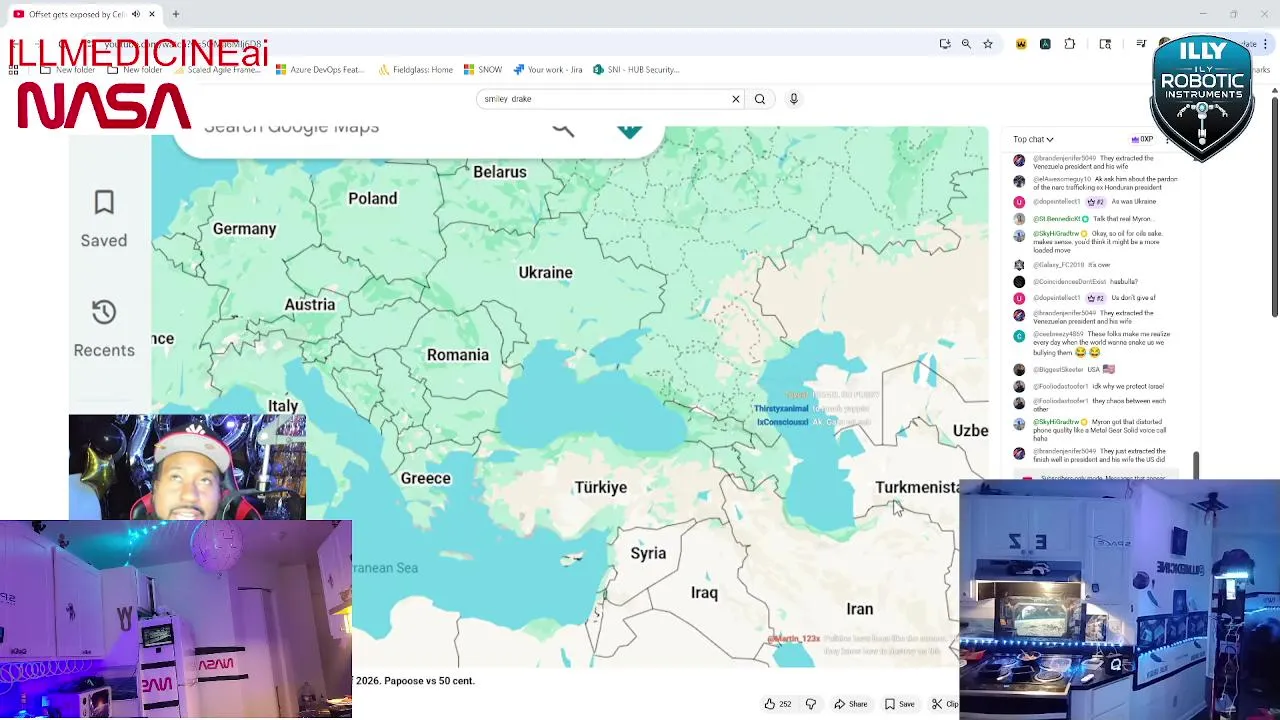Click the chat username @St.BenedictXI

[1057, 219]
